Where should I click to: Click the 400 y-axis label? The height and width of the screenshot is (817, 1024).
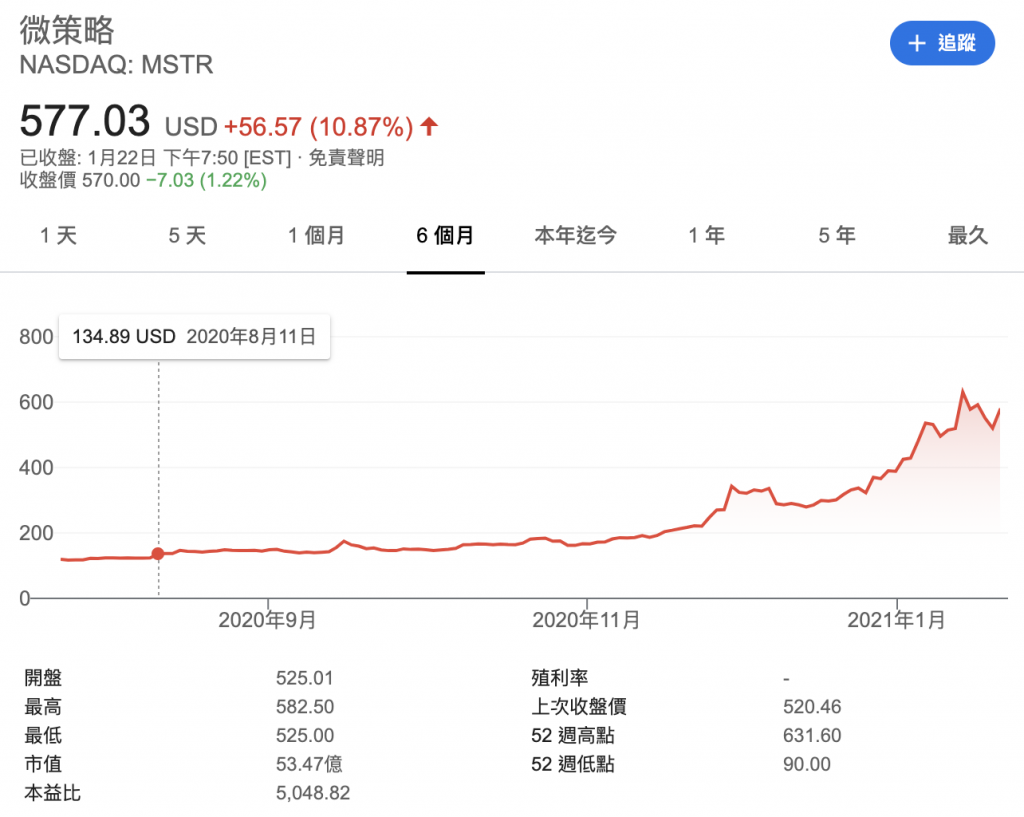pyautogui.click(x=36, y=468)
